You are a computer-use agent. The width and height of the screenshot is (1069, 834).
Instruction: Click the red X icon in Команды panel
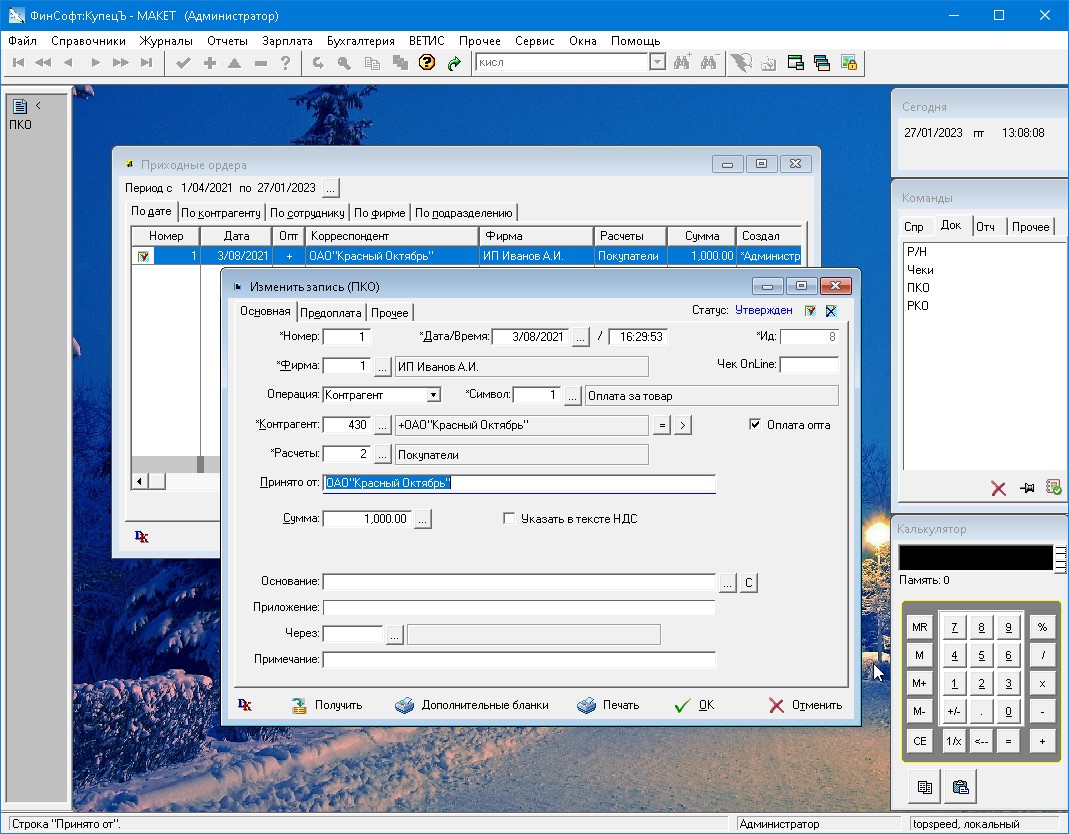click(998, 488)
